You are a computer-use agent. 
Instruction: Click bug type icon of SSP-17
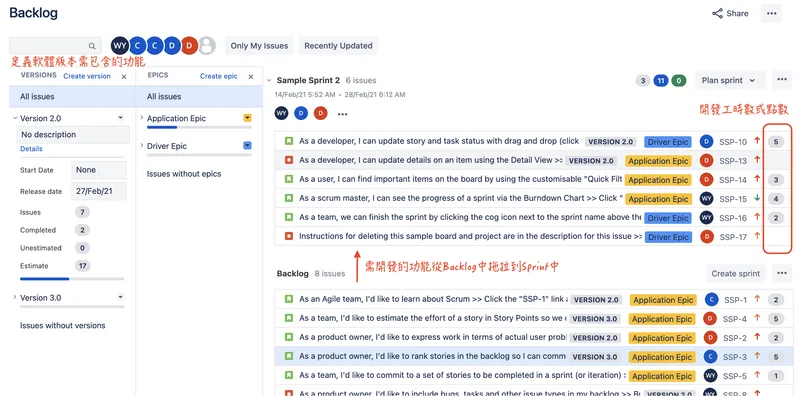pyautogui.click(x=289, y=236)
